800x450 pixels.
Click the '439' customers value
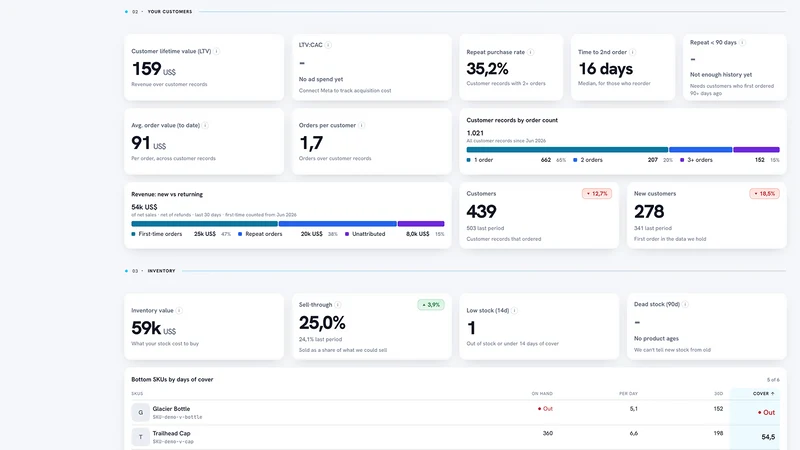(481, 211)
